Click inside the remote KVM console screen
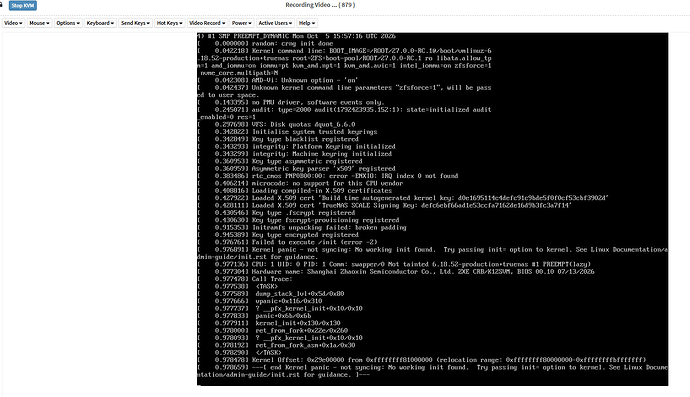The width and height of the screenshot is (690, 397). [432, 209]
